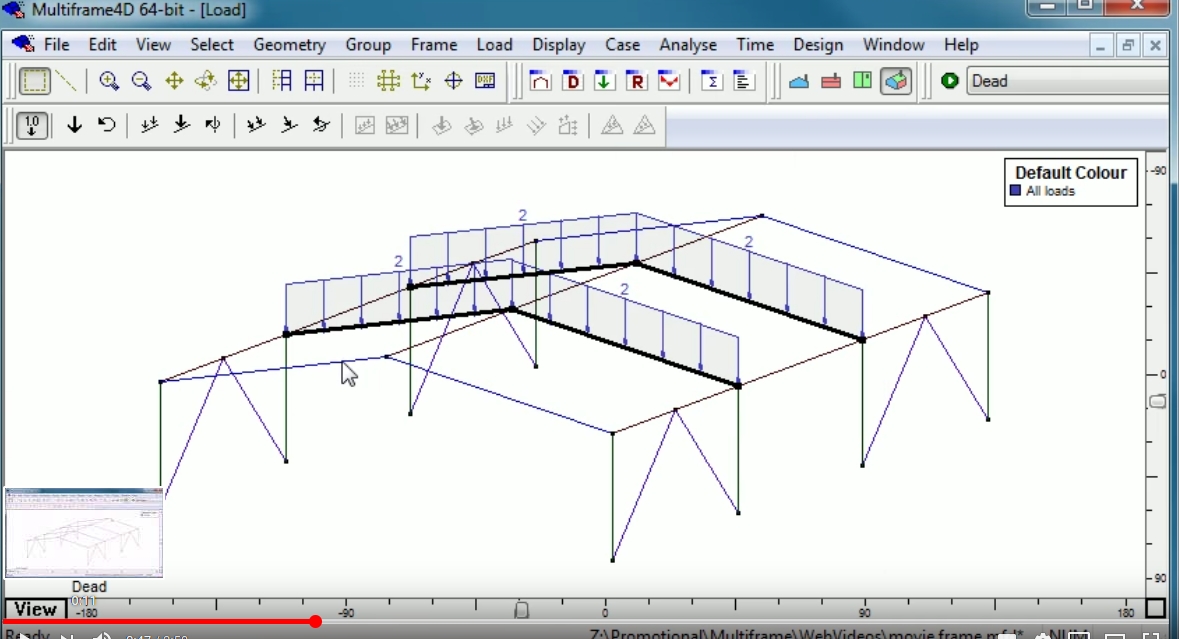
Task: Open the Calcs sigma sheet icon
Action: [x=711, y=81]
